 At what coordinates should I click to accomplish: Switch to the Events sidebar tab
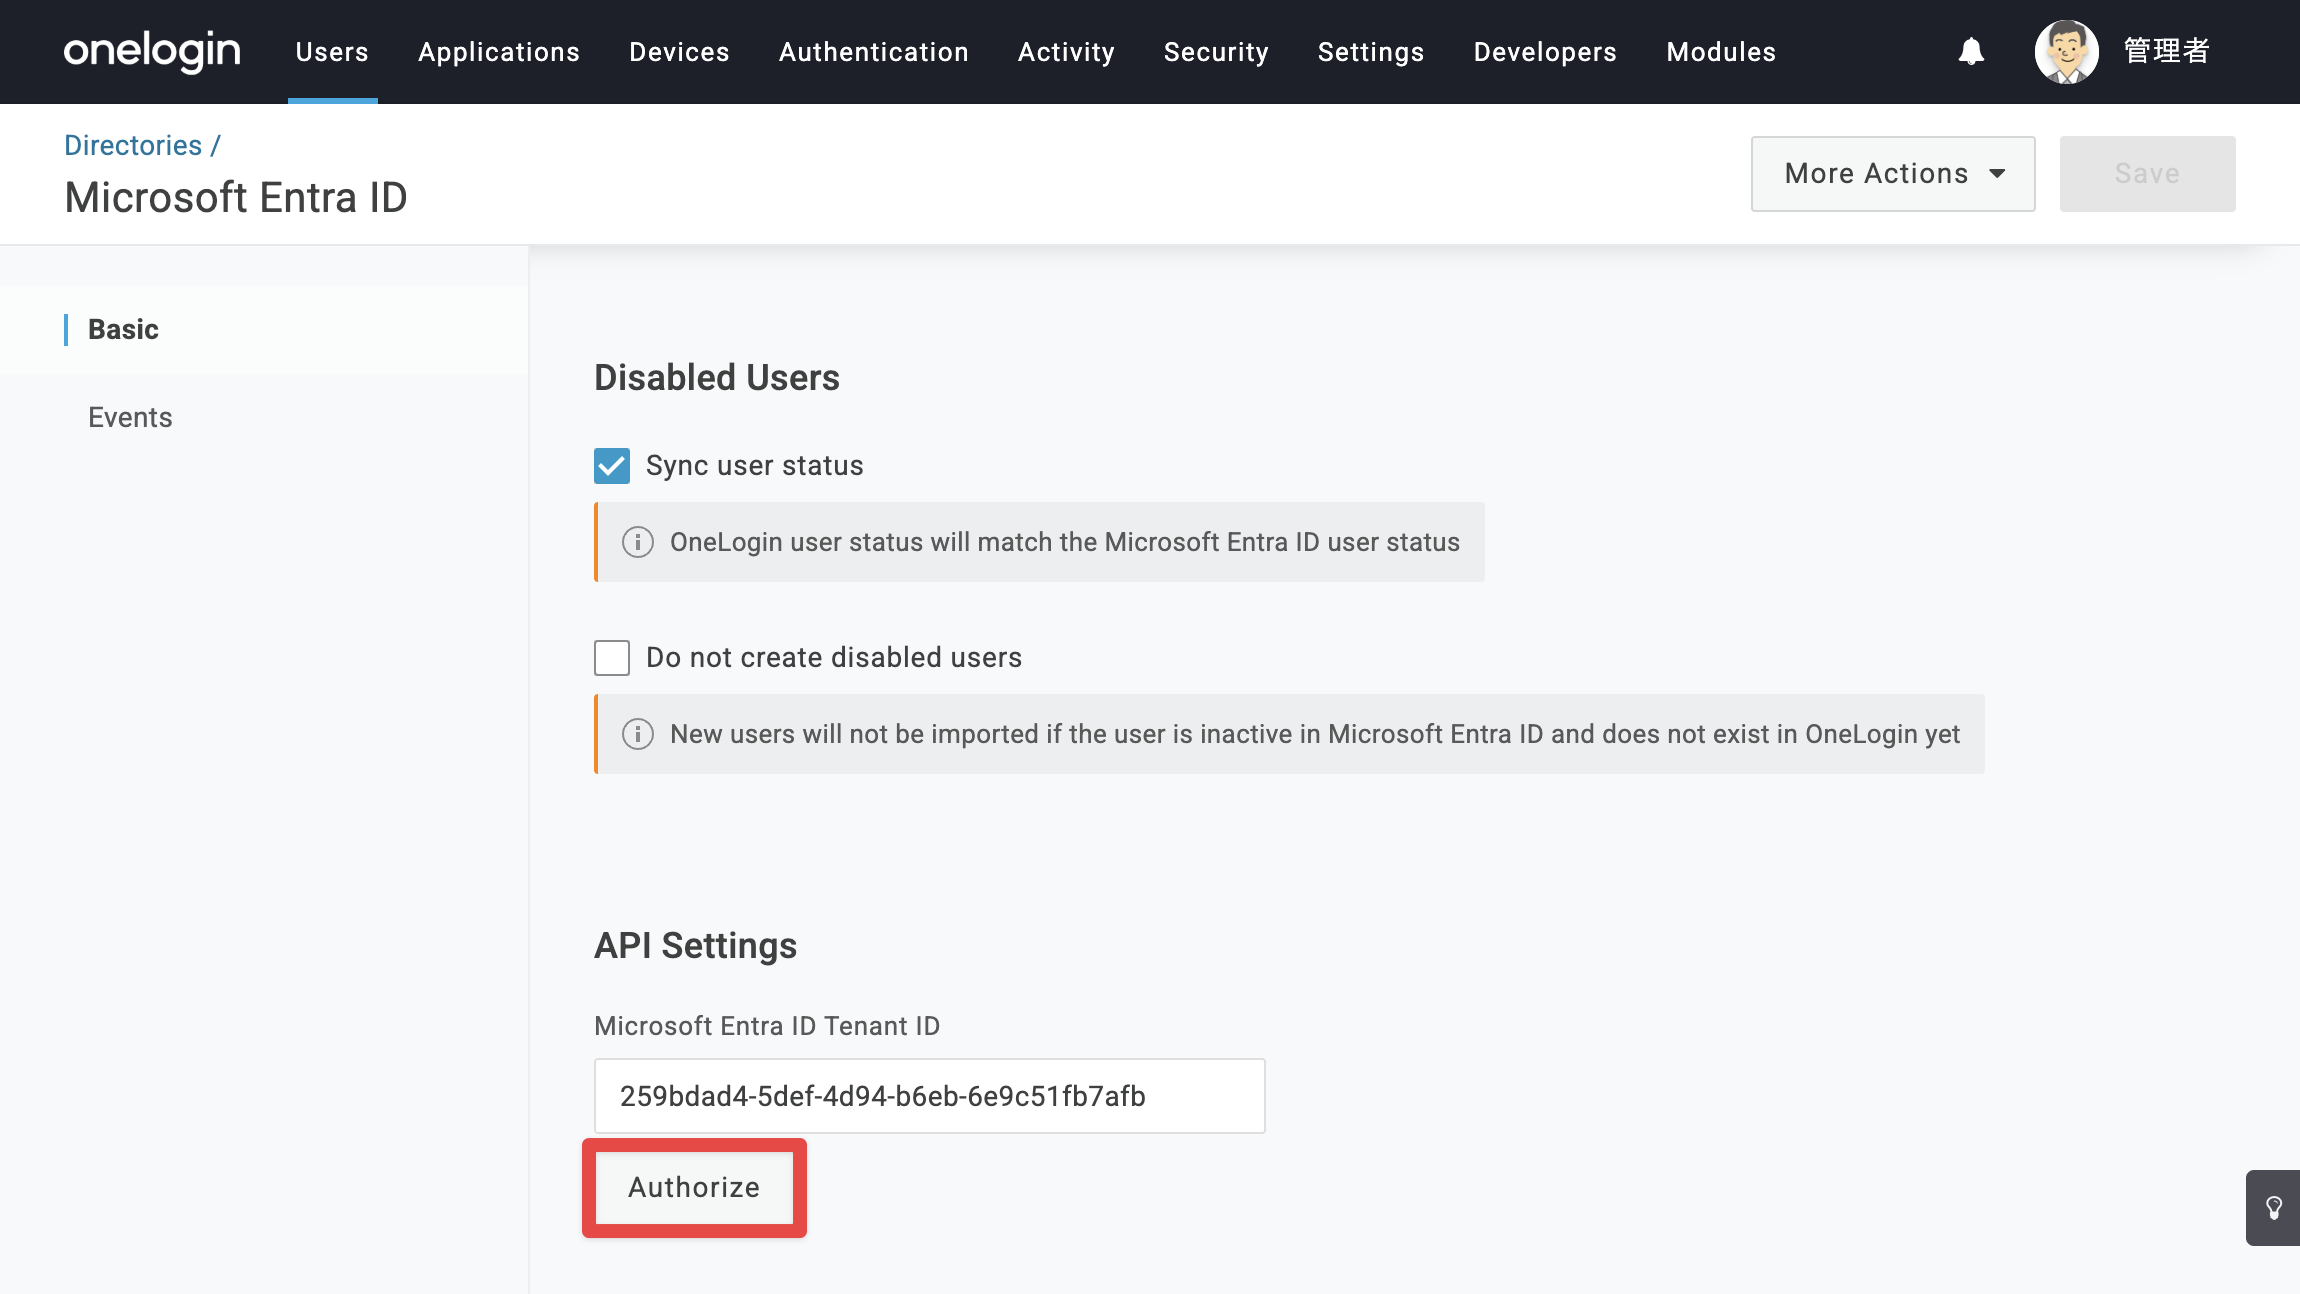click(264, 418)
